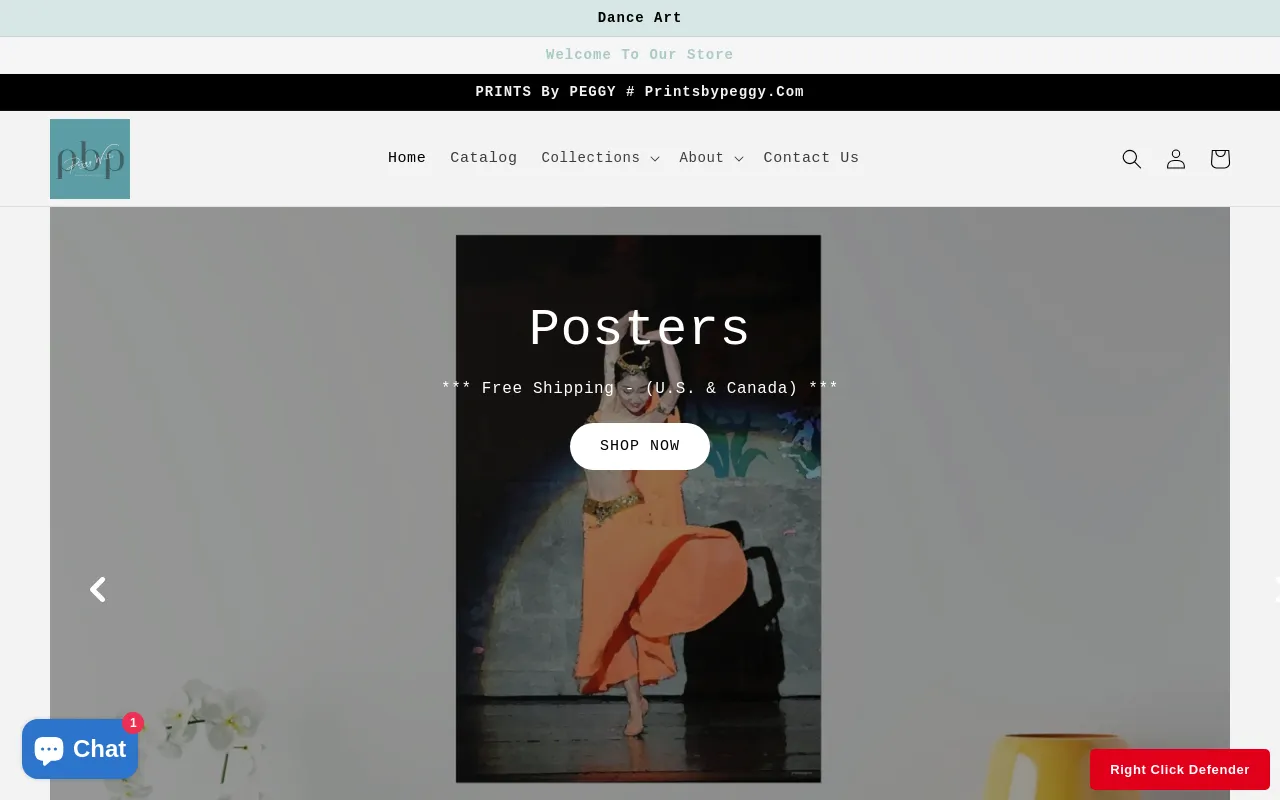Open the account login icon
Screen dimensions: 1280x800
tap(1176, 159)
